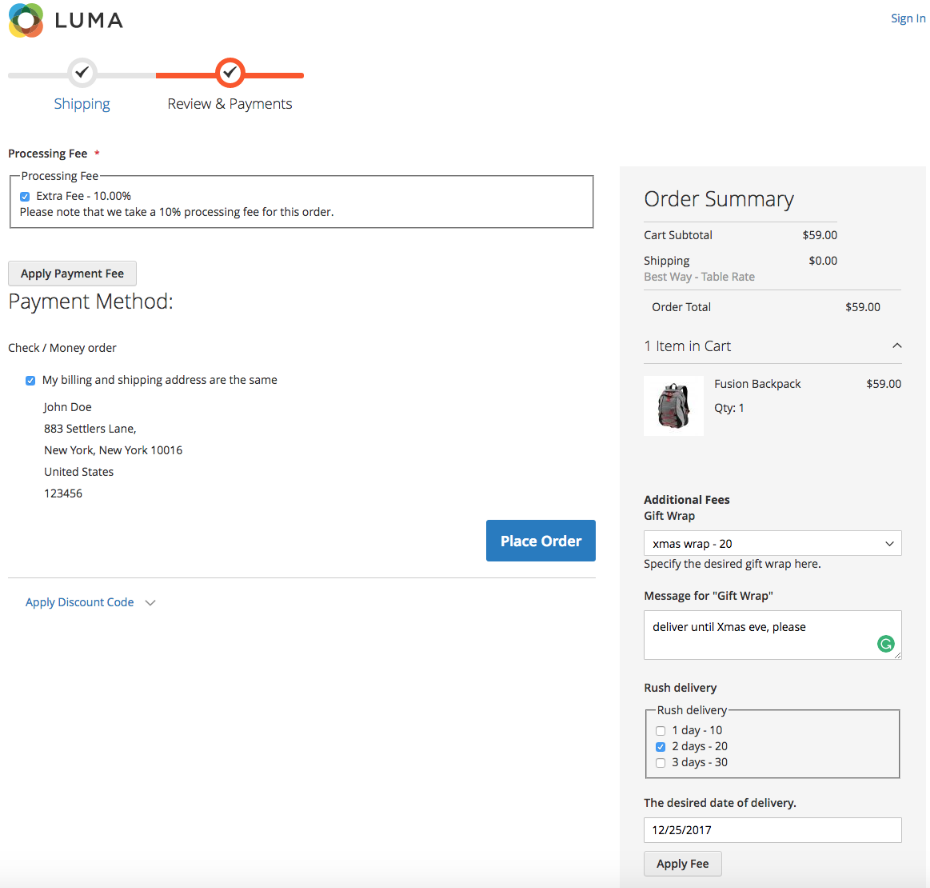The image size is (930, 888).
Task: Expand the Apply Discount Code section
Action: [90, 602]
